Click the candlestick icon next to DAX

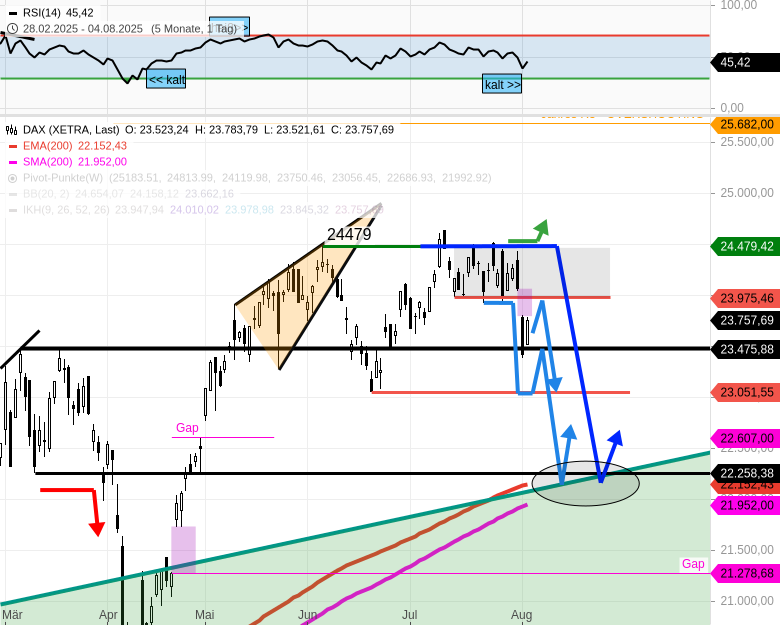(11, 130)
